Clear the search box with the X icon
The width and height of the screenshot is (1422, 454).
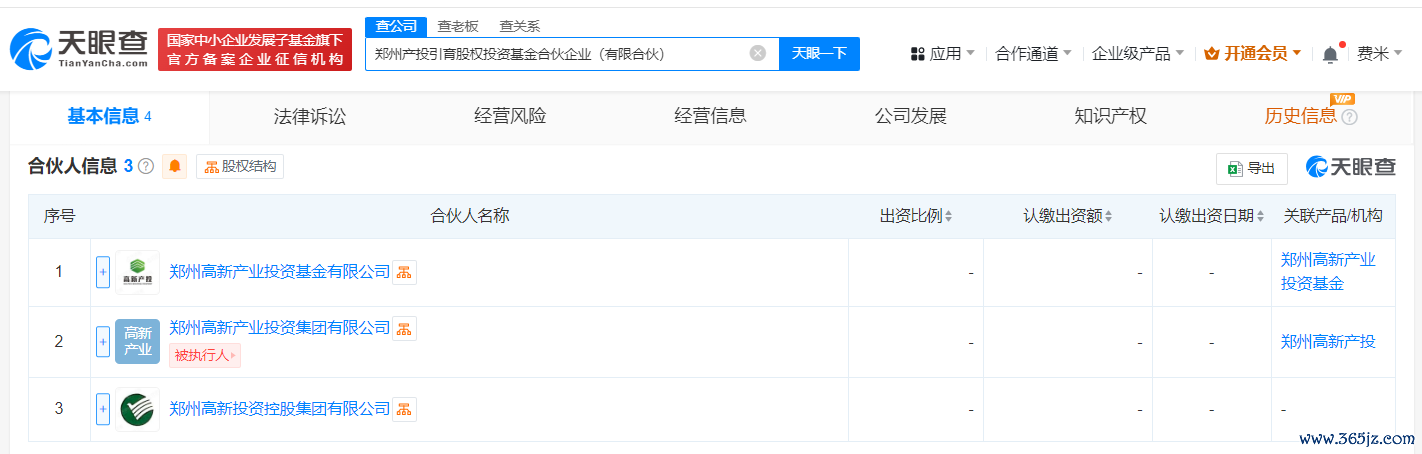758,54
